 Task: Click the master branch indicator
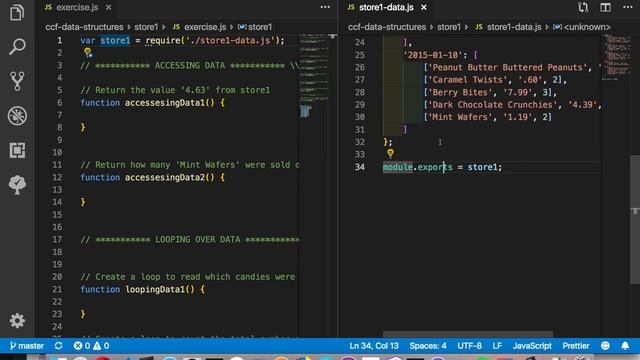point(27,346)
